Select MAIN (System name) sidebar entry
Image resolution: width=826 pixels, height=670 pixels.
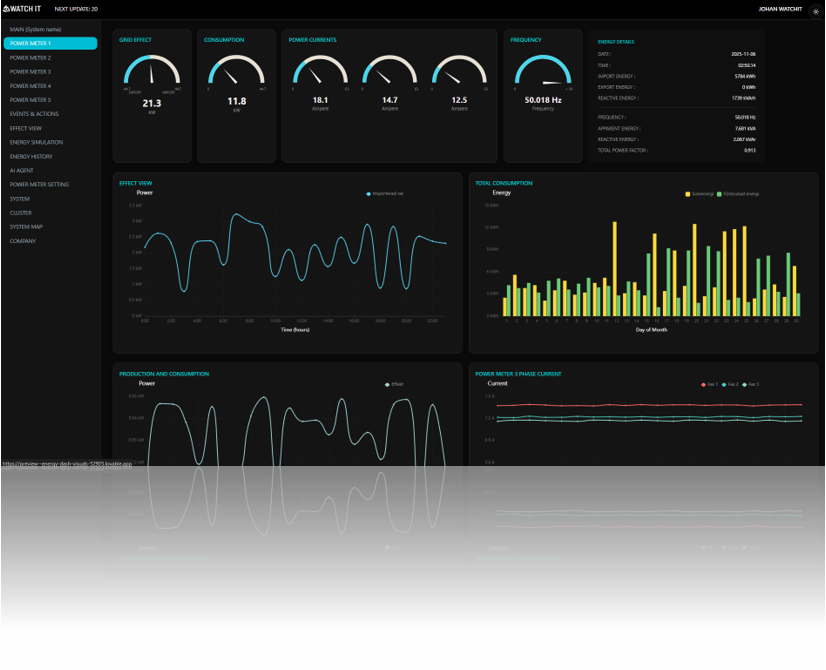click(36, 29)
